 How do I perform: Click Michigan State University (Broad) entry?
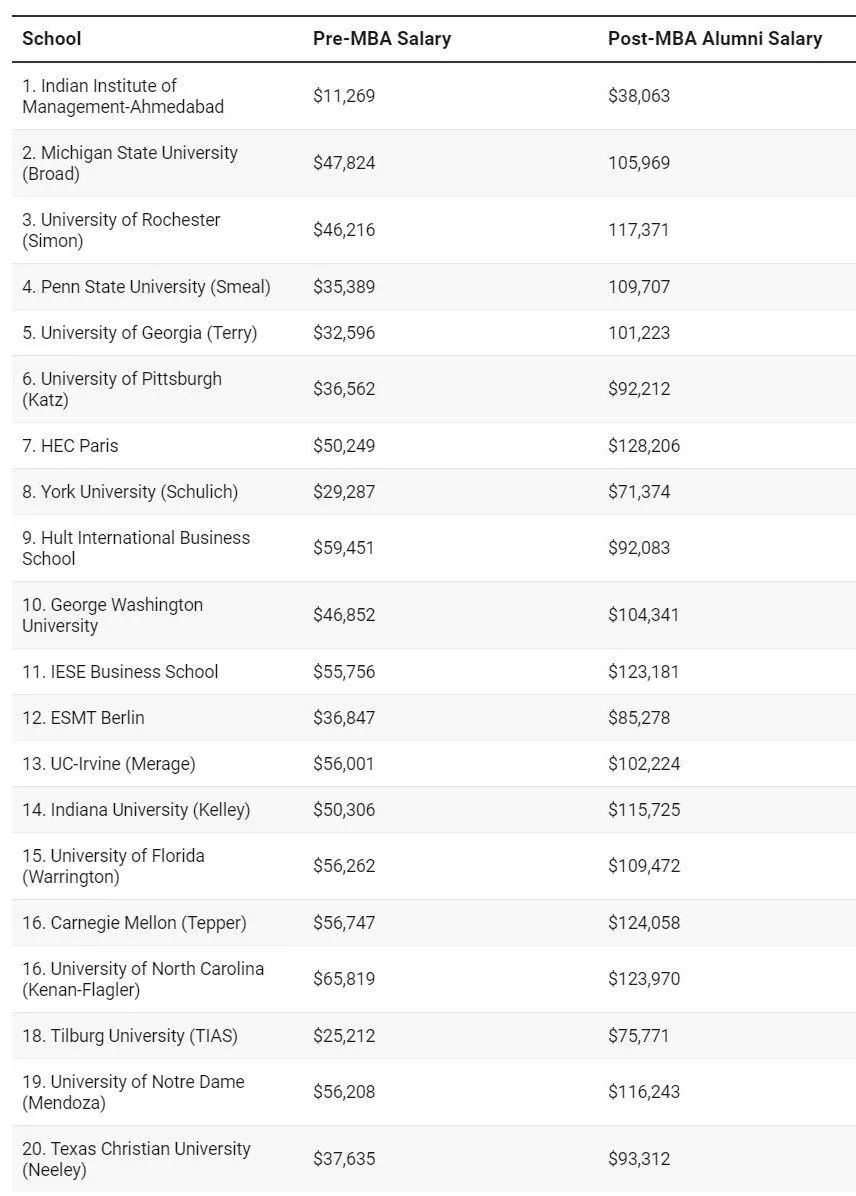tap(129, 163)
